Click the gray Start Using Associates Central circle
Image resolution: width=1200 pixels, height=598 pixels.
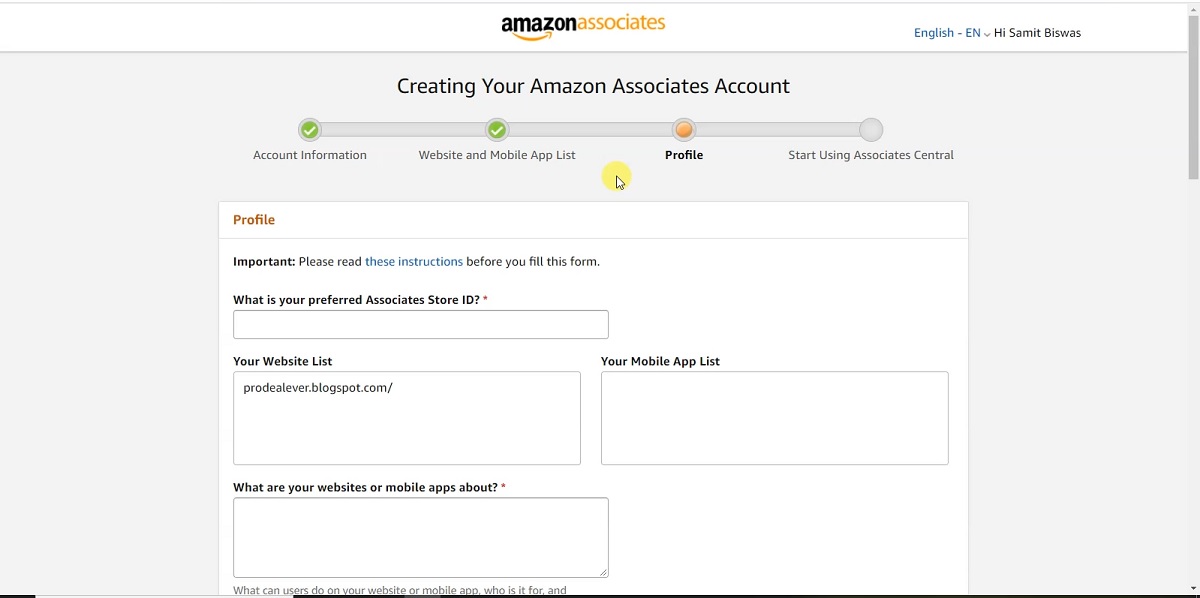pyautogui.click(x=871, y=130)
